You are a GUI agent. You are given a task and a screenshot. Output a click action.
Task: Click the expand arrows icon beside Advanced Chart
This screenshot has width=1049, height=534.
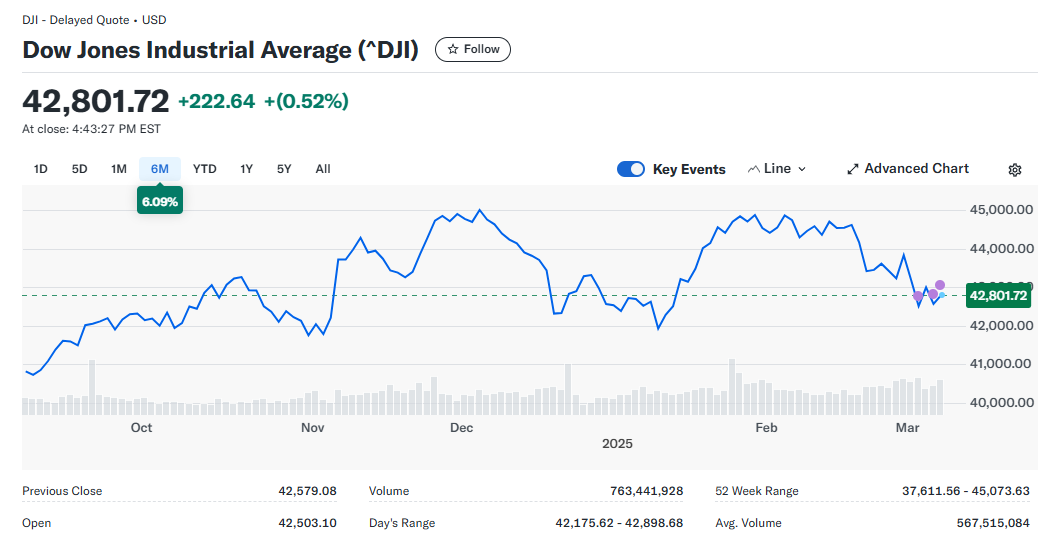852,169
